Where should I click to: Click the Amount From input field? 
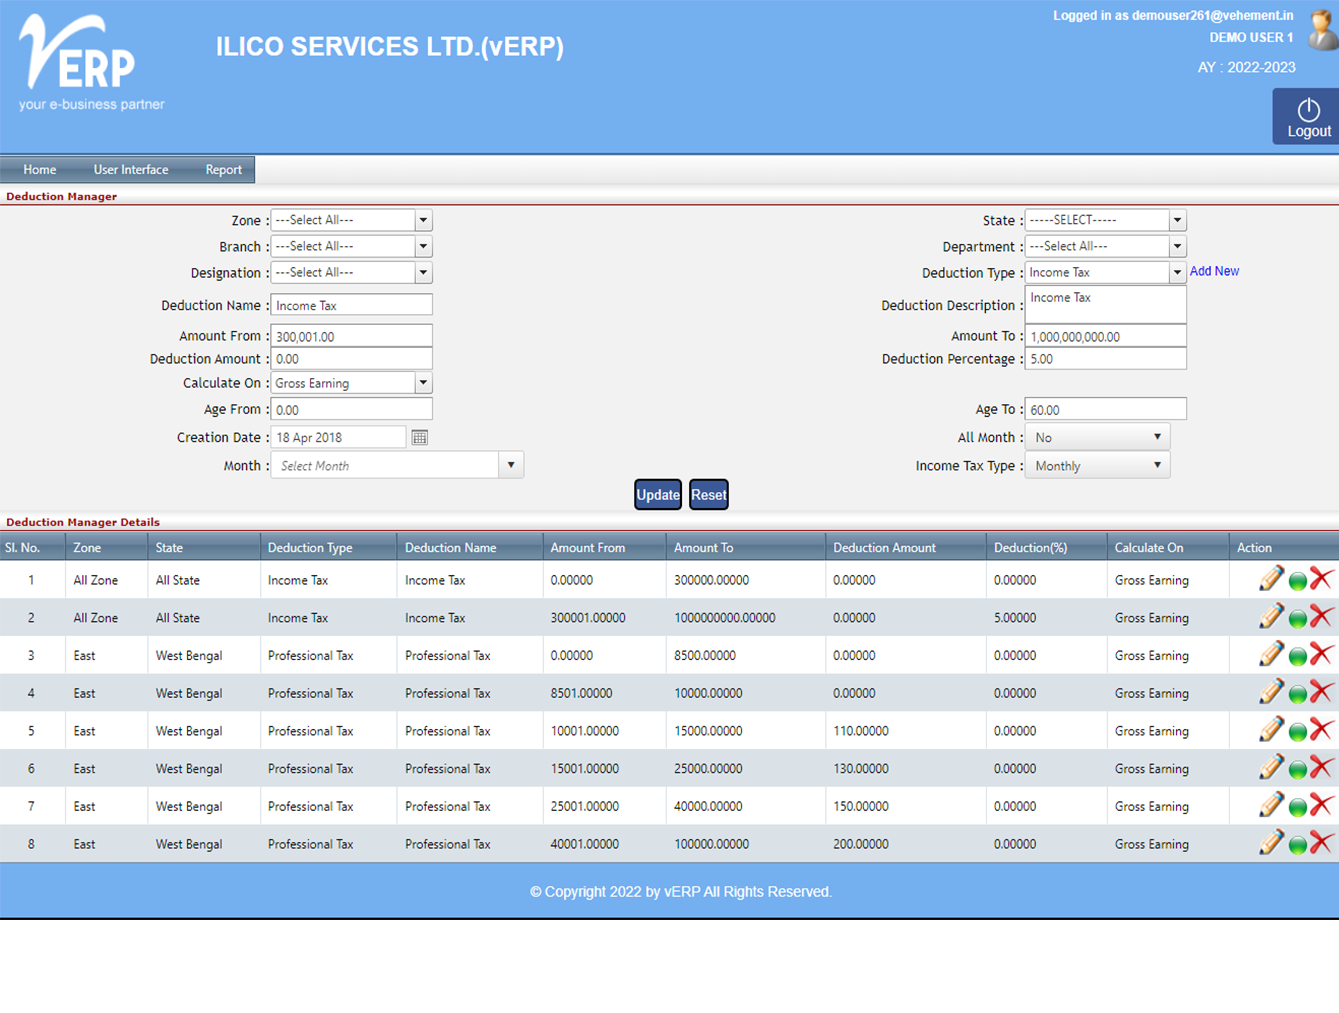click(x=351, y=336)
